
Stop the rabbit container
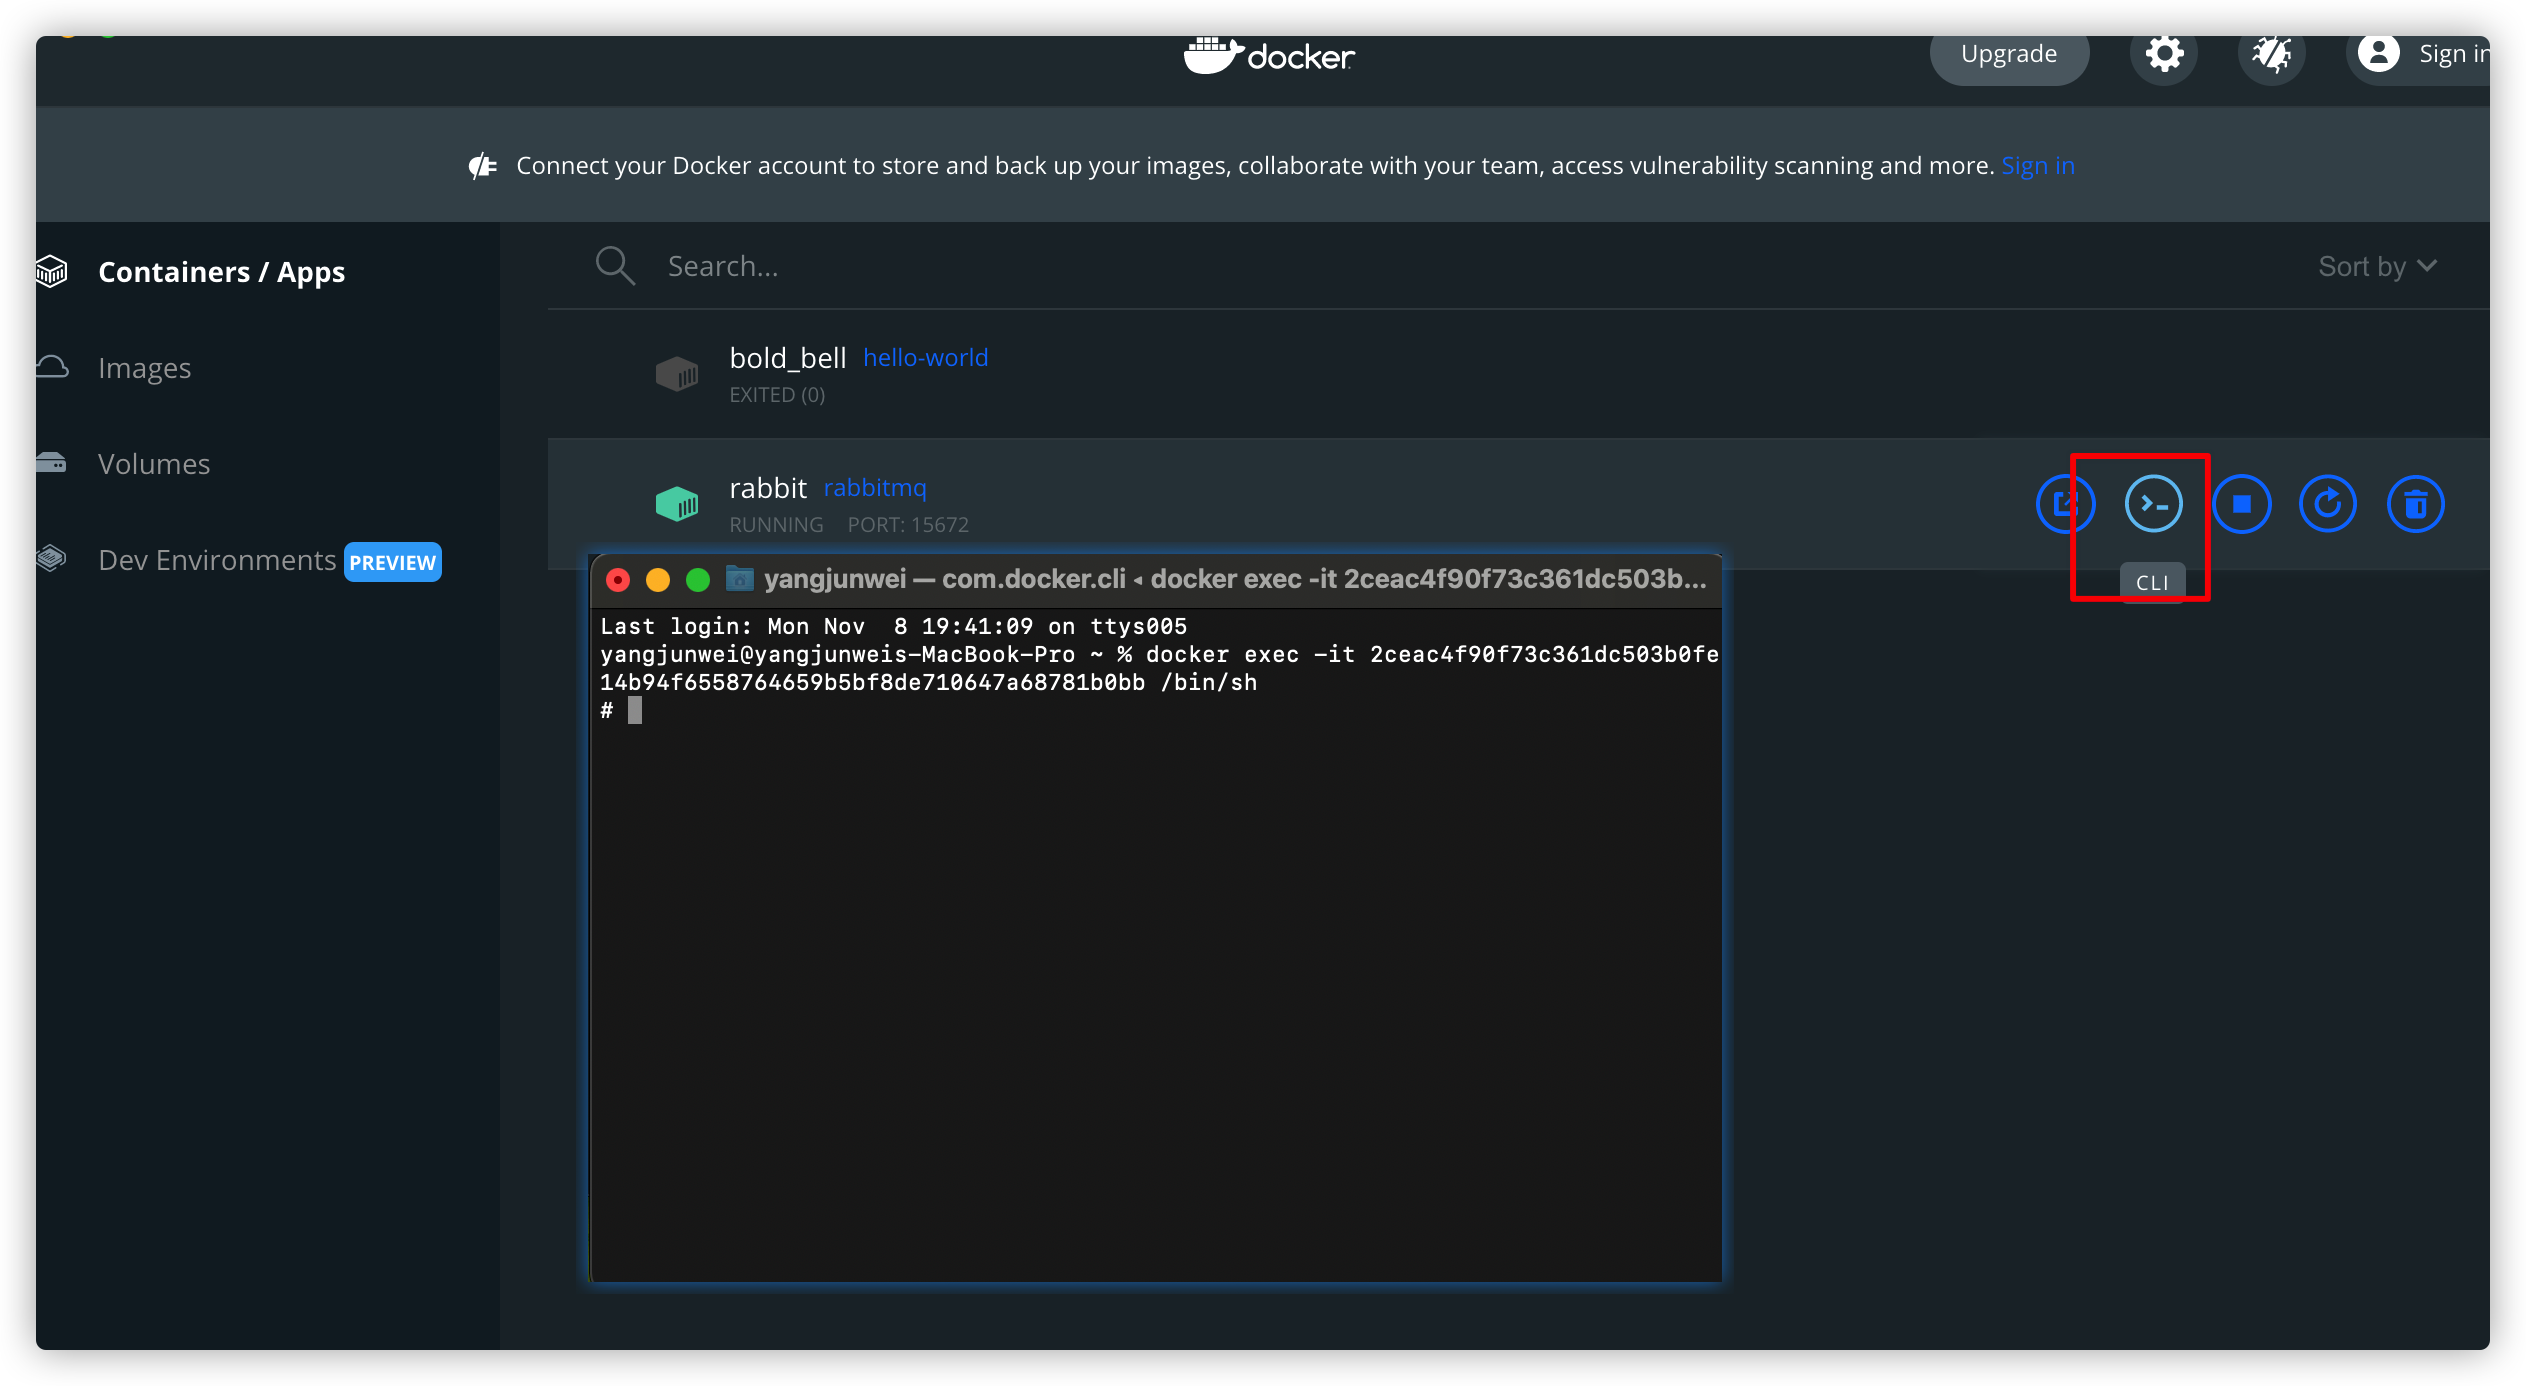[x=2241, y=504]
